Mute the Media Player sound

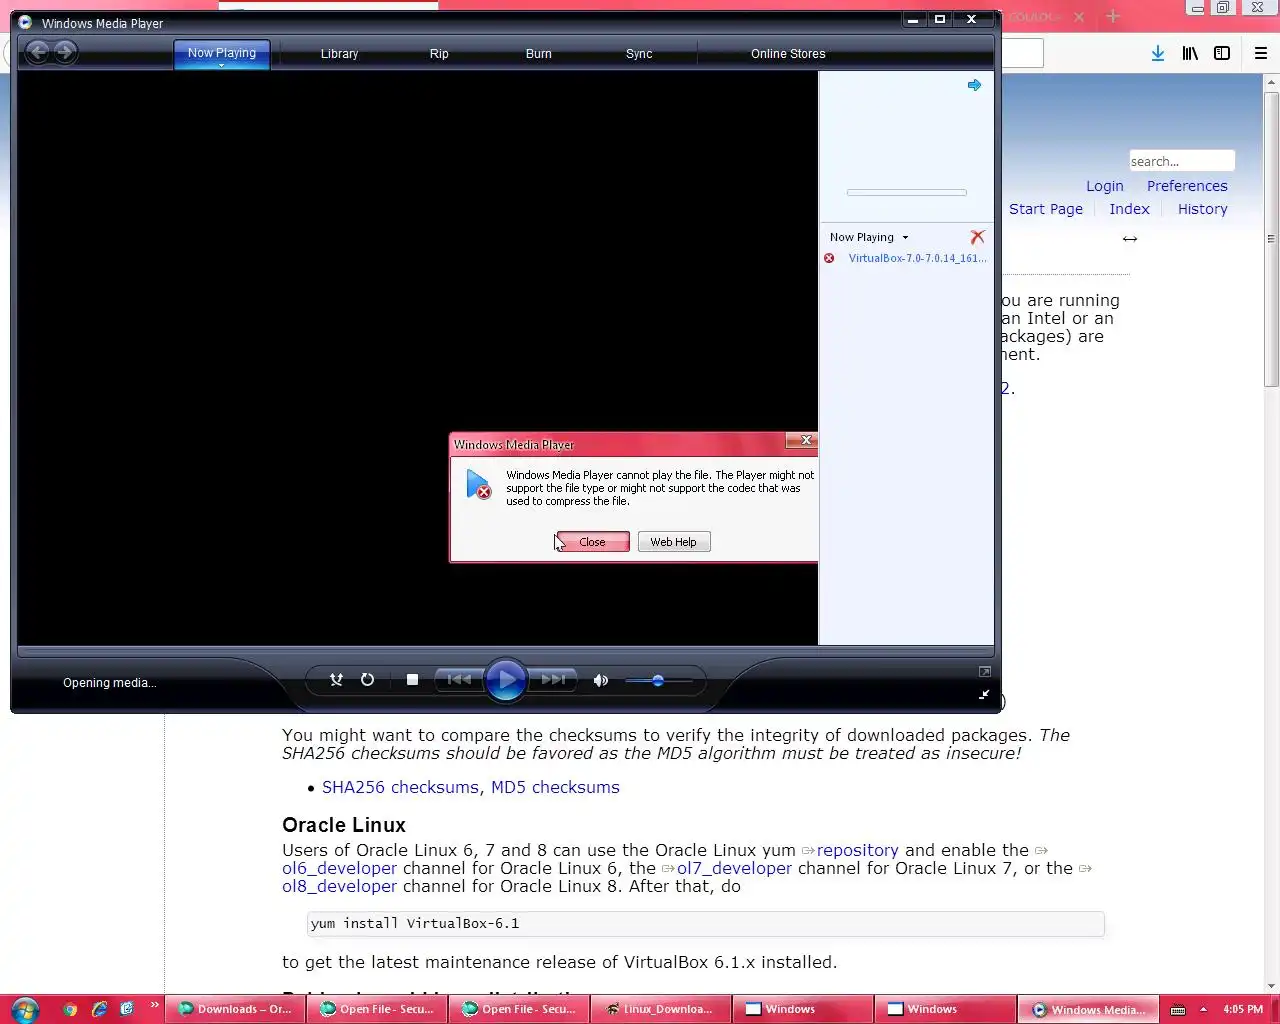pos(600,680)
